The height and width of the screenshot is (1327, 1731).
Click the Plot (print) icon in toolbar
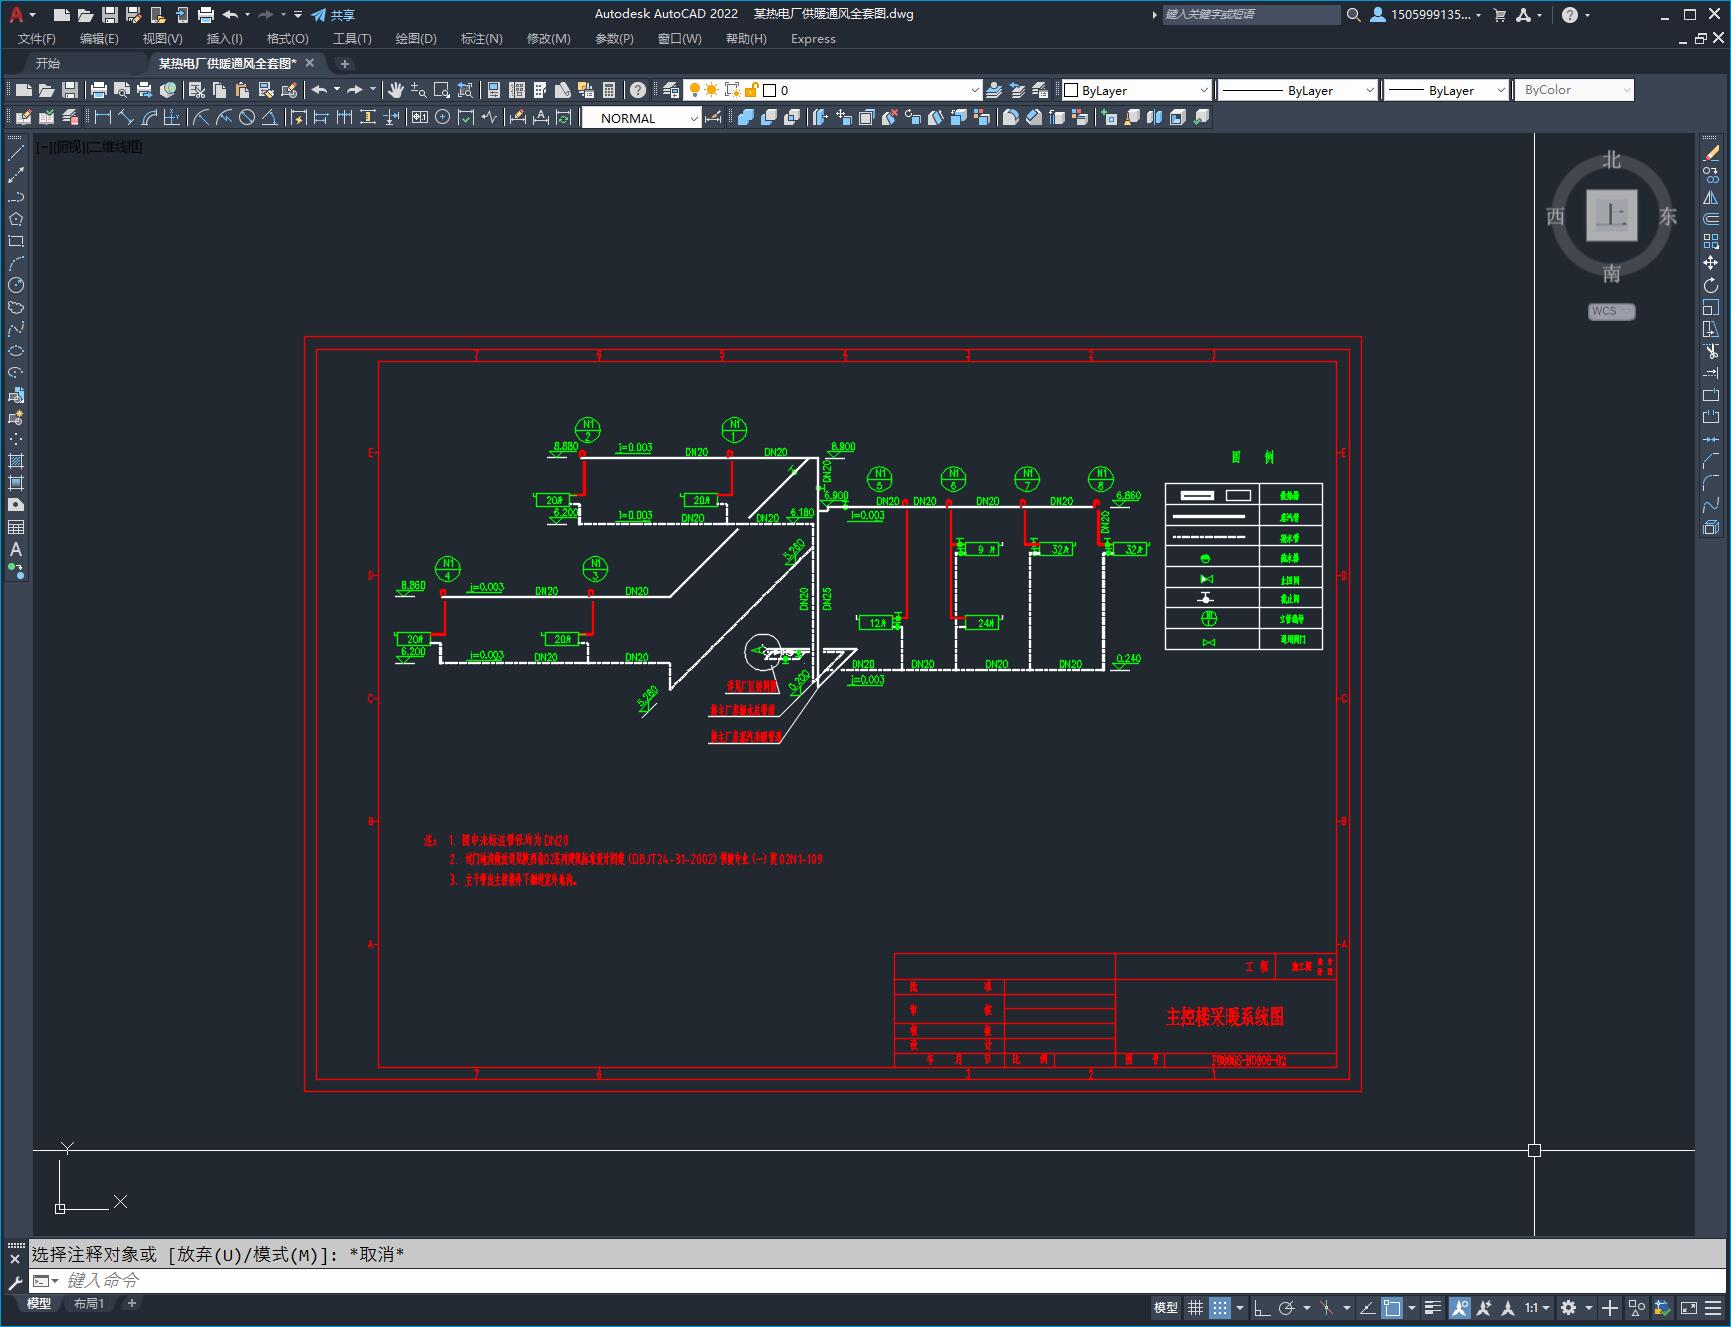pyautogui.click(x=99, y=90)
